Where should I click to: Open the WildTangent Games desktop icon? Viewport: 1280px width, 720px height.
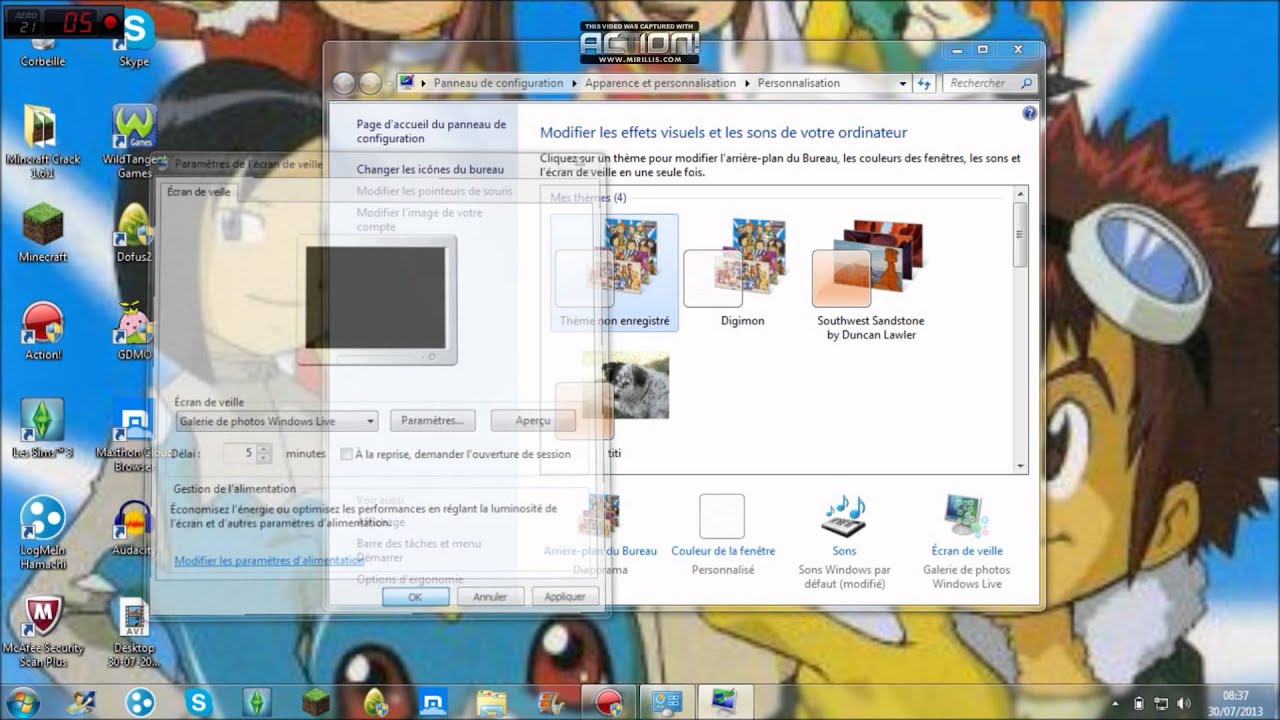(x=134, y=141)
